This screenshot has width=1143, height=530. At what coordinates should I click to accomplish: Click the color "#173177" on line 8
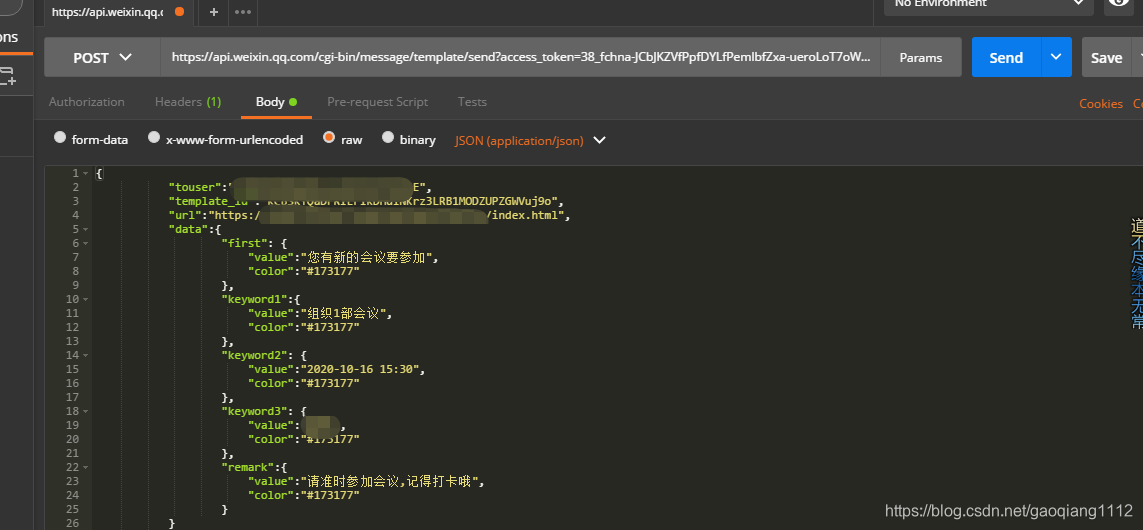pyautogui.click(x=330, y=271)
